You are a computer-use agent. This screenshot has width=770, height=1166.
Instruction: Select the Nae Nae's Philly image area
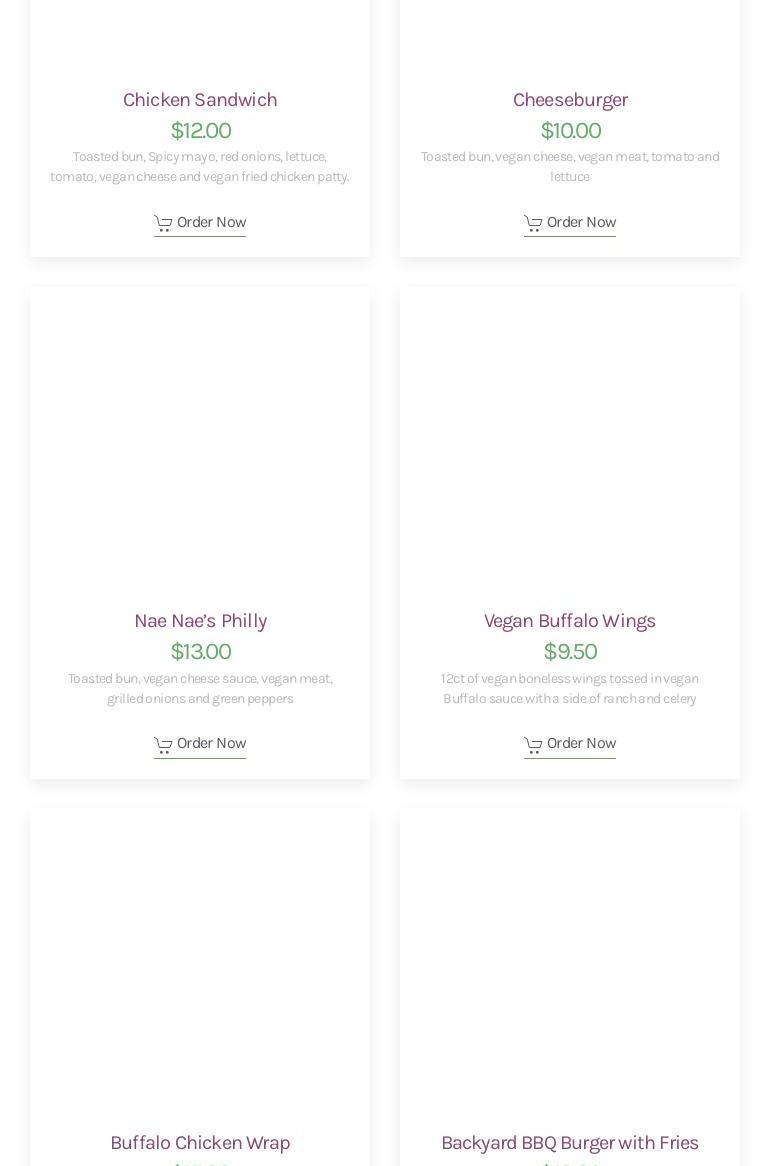pyautogui.click(x=200, y=442)
